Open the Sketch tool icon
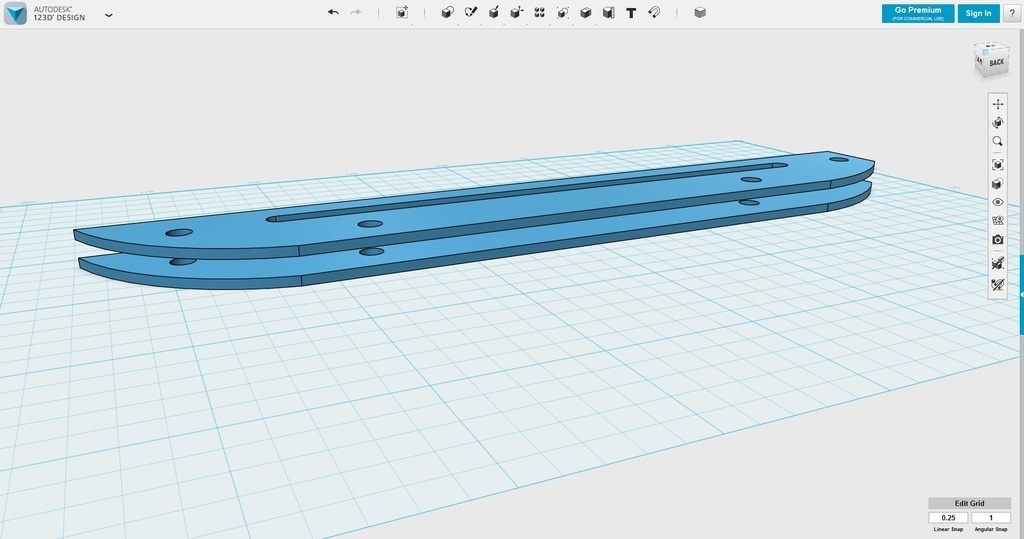This screenshot has width=1024, height=539. pyautogui.click(x=471, y=13)
